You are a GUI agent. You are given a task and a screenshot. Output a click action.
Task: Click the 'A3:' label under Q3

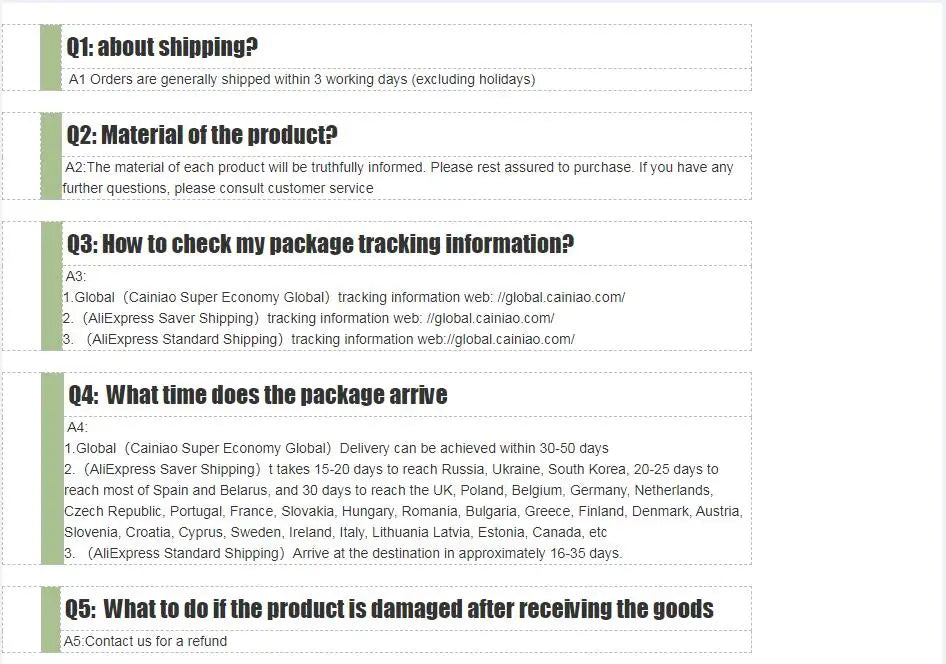[75, 276]
